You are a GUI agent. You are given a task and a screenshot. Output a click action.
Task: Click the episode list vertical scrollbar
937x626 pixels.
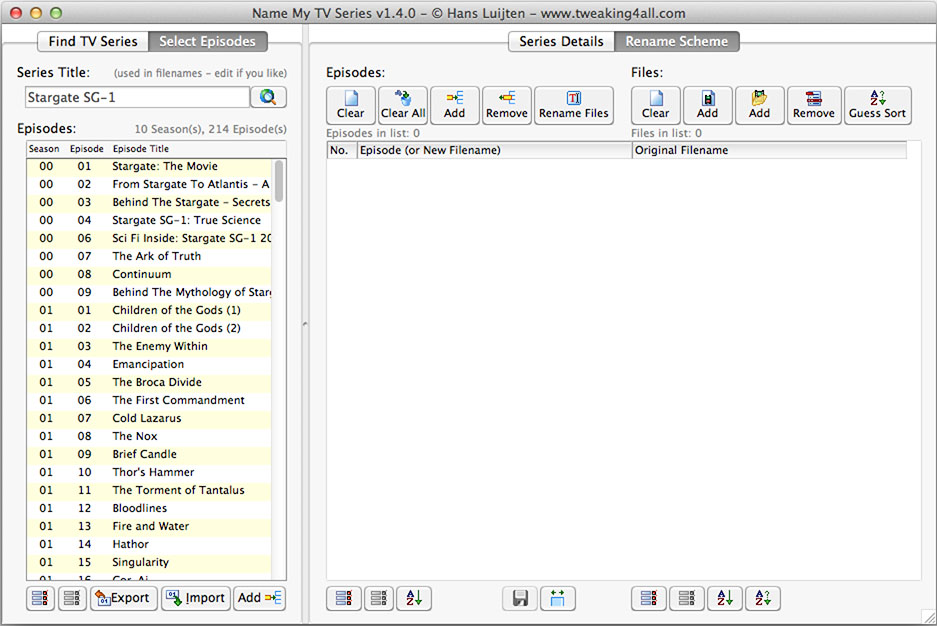click(279, 181)
